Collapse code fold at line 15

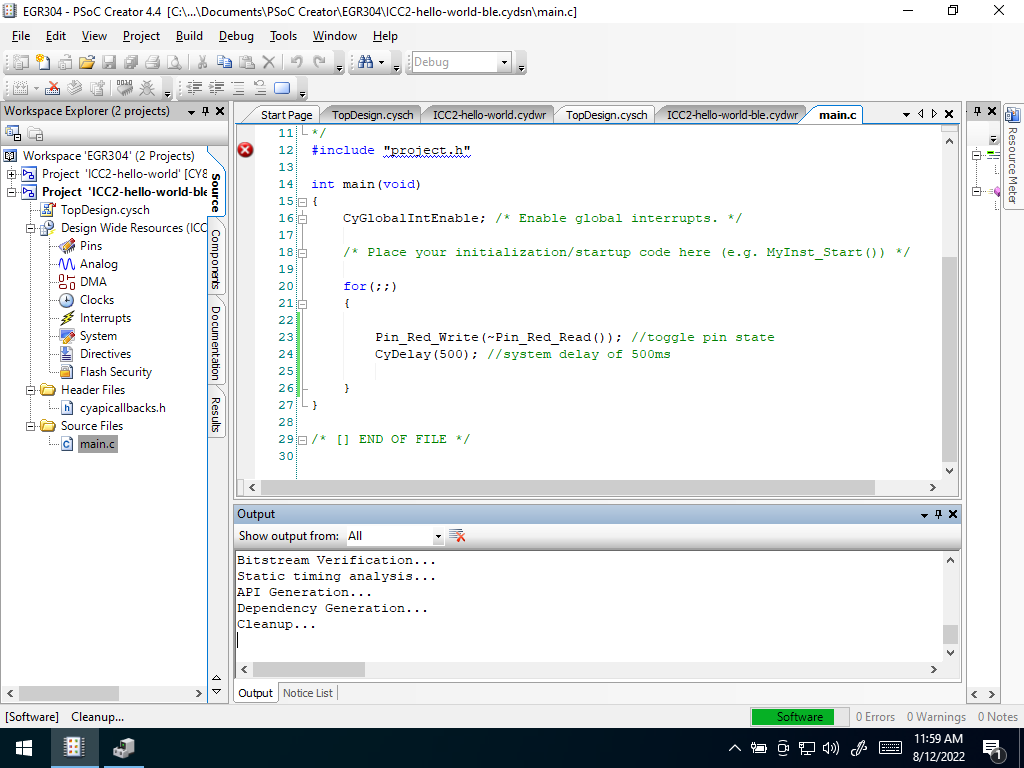(302, 202)
